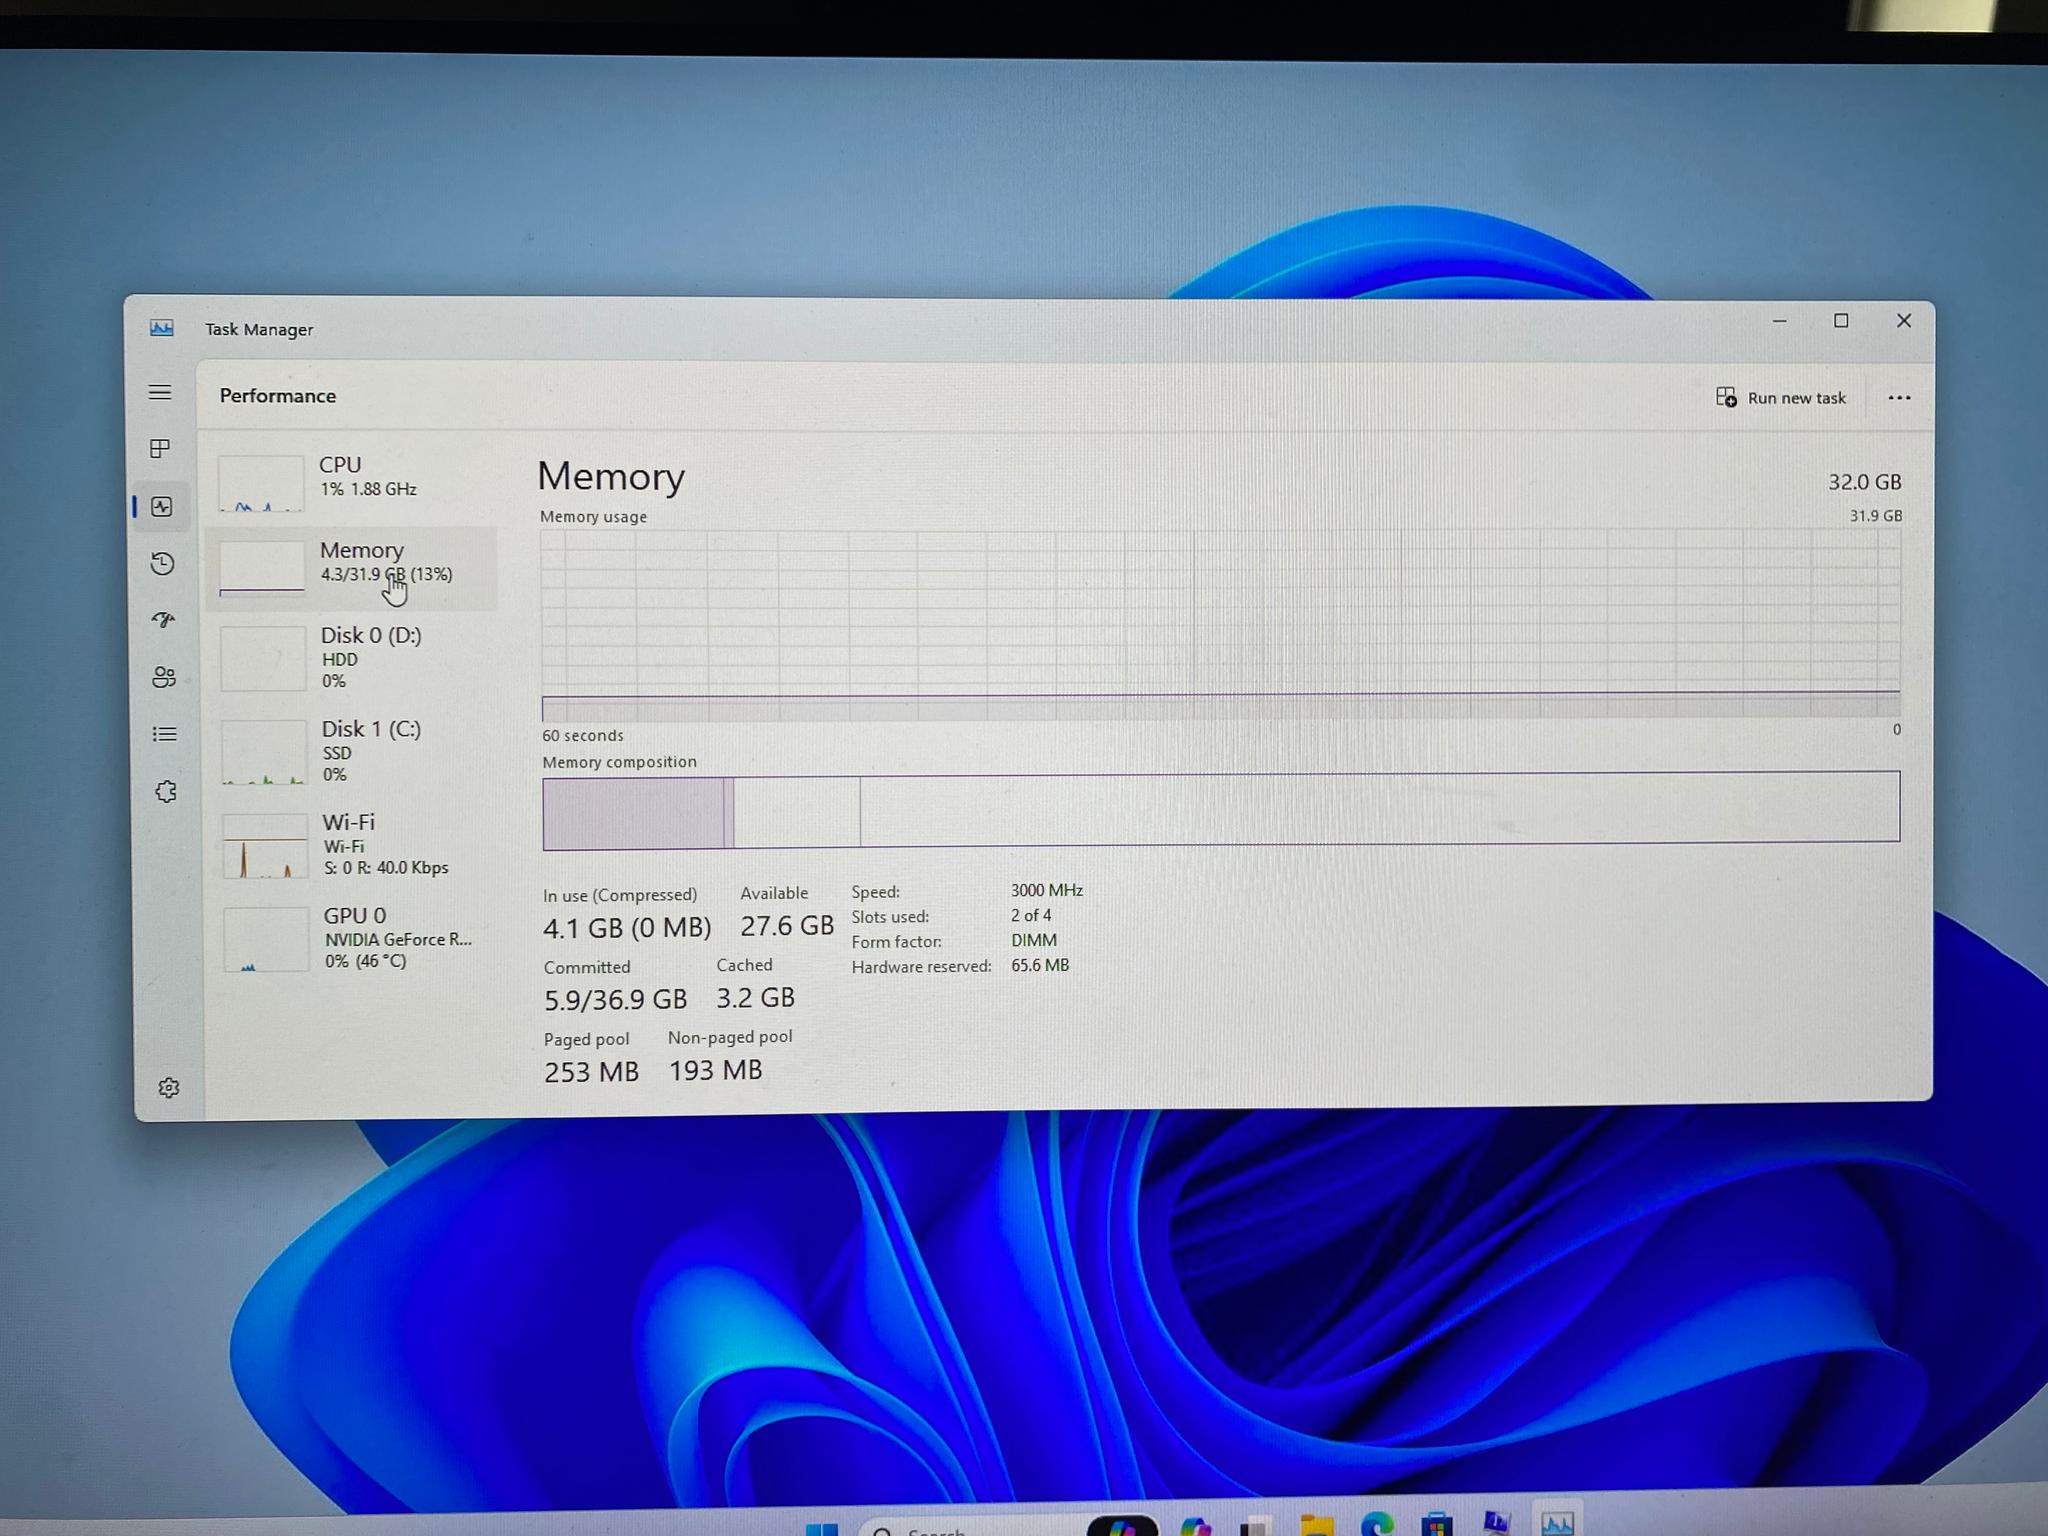The width and height of the screenshot is (2048, 1536).
Task: Click the 60 seconds graph label
Action: [583, 735]
